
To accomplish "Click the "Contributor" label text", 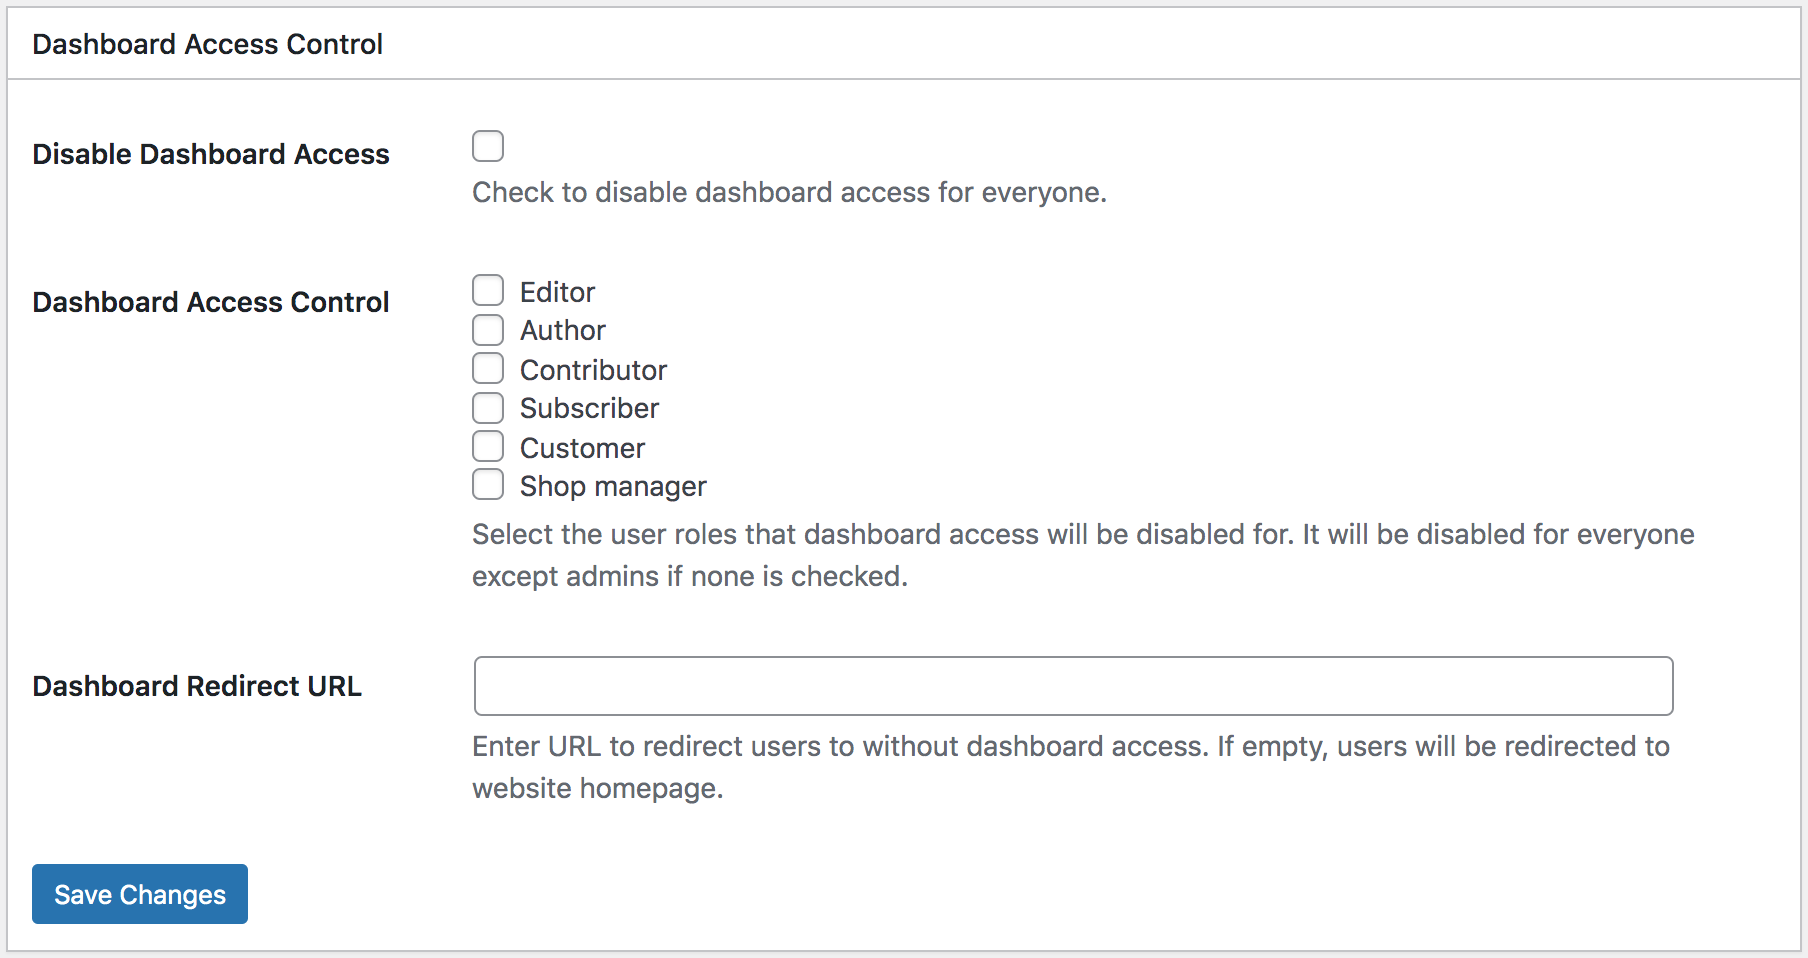I will coord(593,370).
